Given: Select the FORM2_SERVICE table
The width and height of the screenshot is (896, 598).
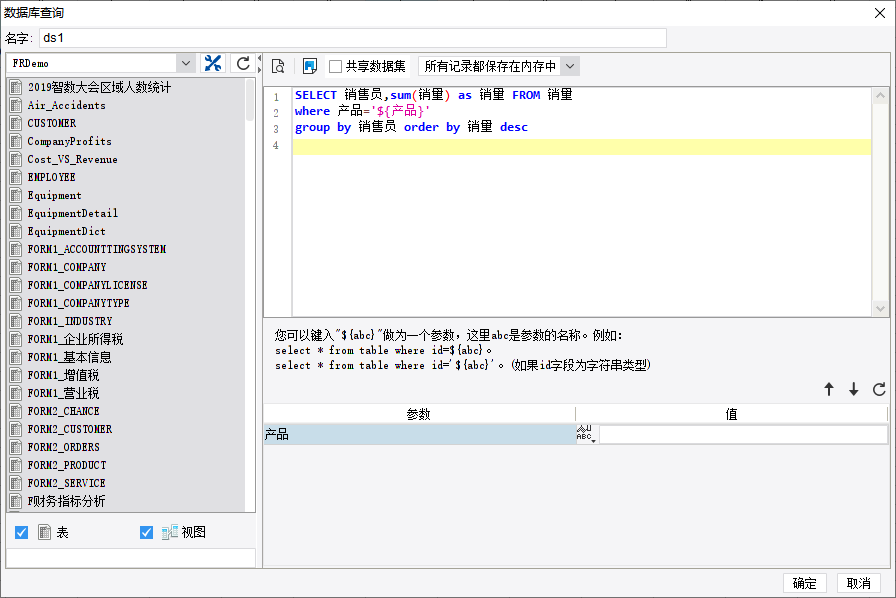Looking at the screenshot, I should click(x=66, y=483).
